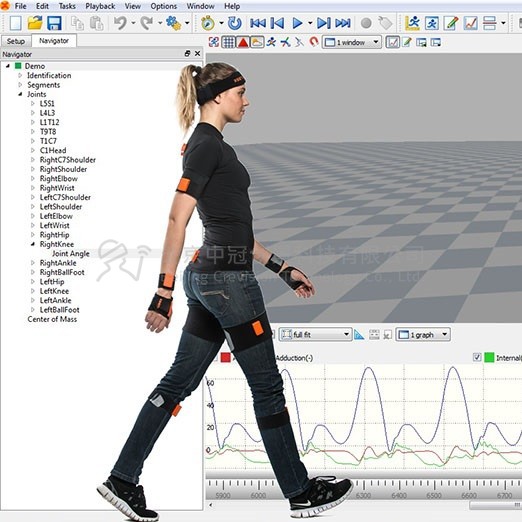Image resolution: width=522 pixels, height=522 pixels.
Task: Collapse the RightKnee tree node
Action: [x=33, y=244]
